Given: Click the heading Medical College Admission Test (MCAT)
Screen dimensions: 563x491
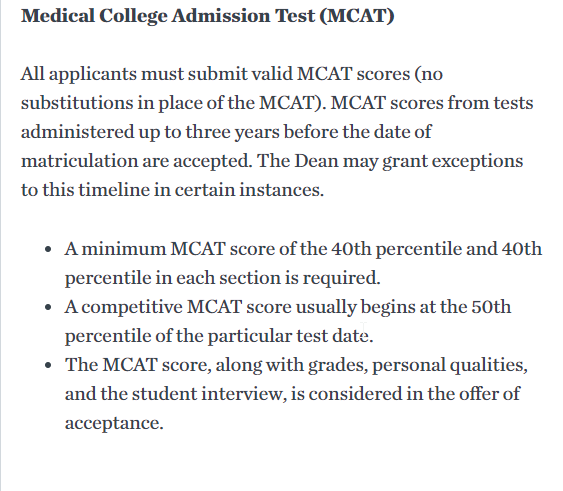Looking at the screenshot, I should [x=208, y=16].
